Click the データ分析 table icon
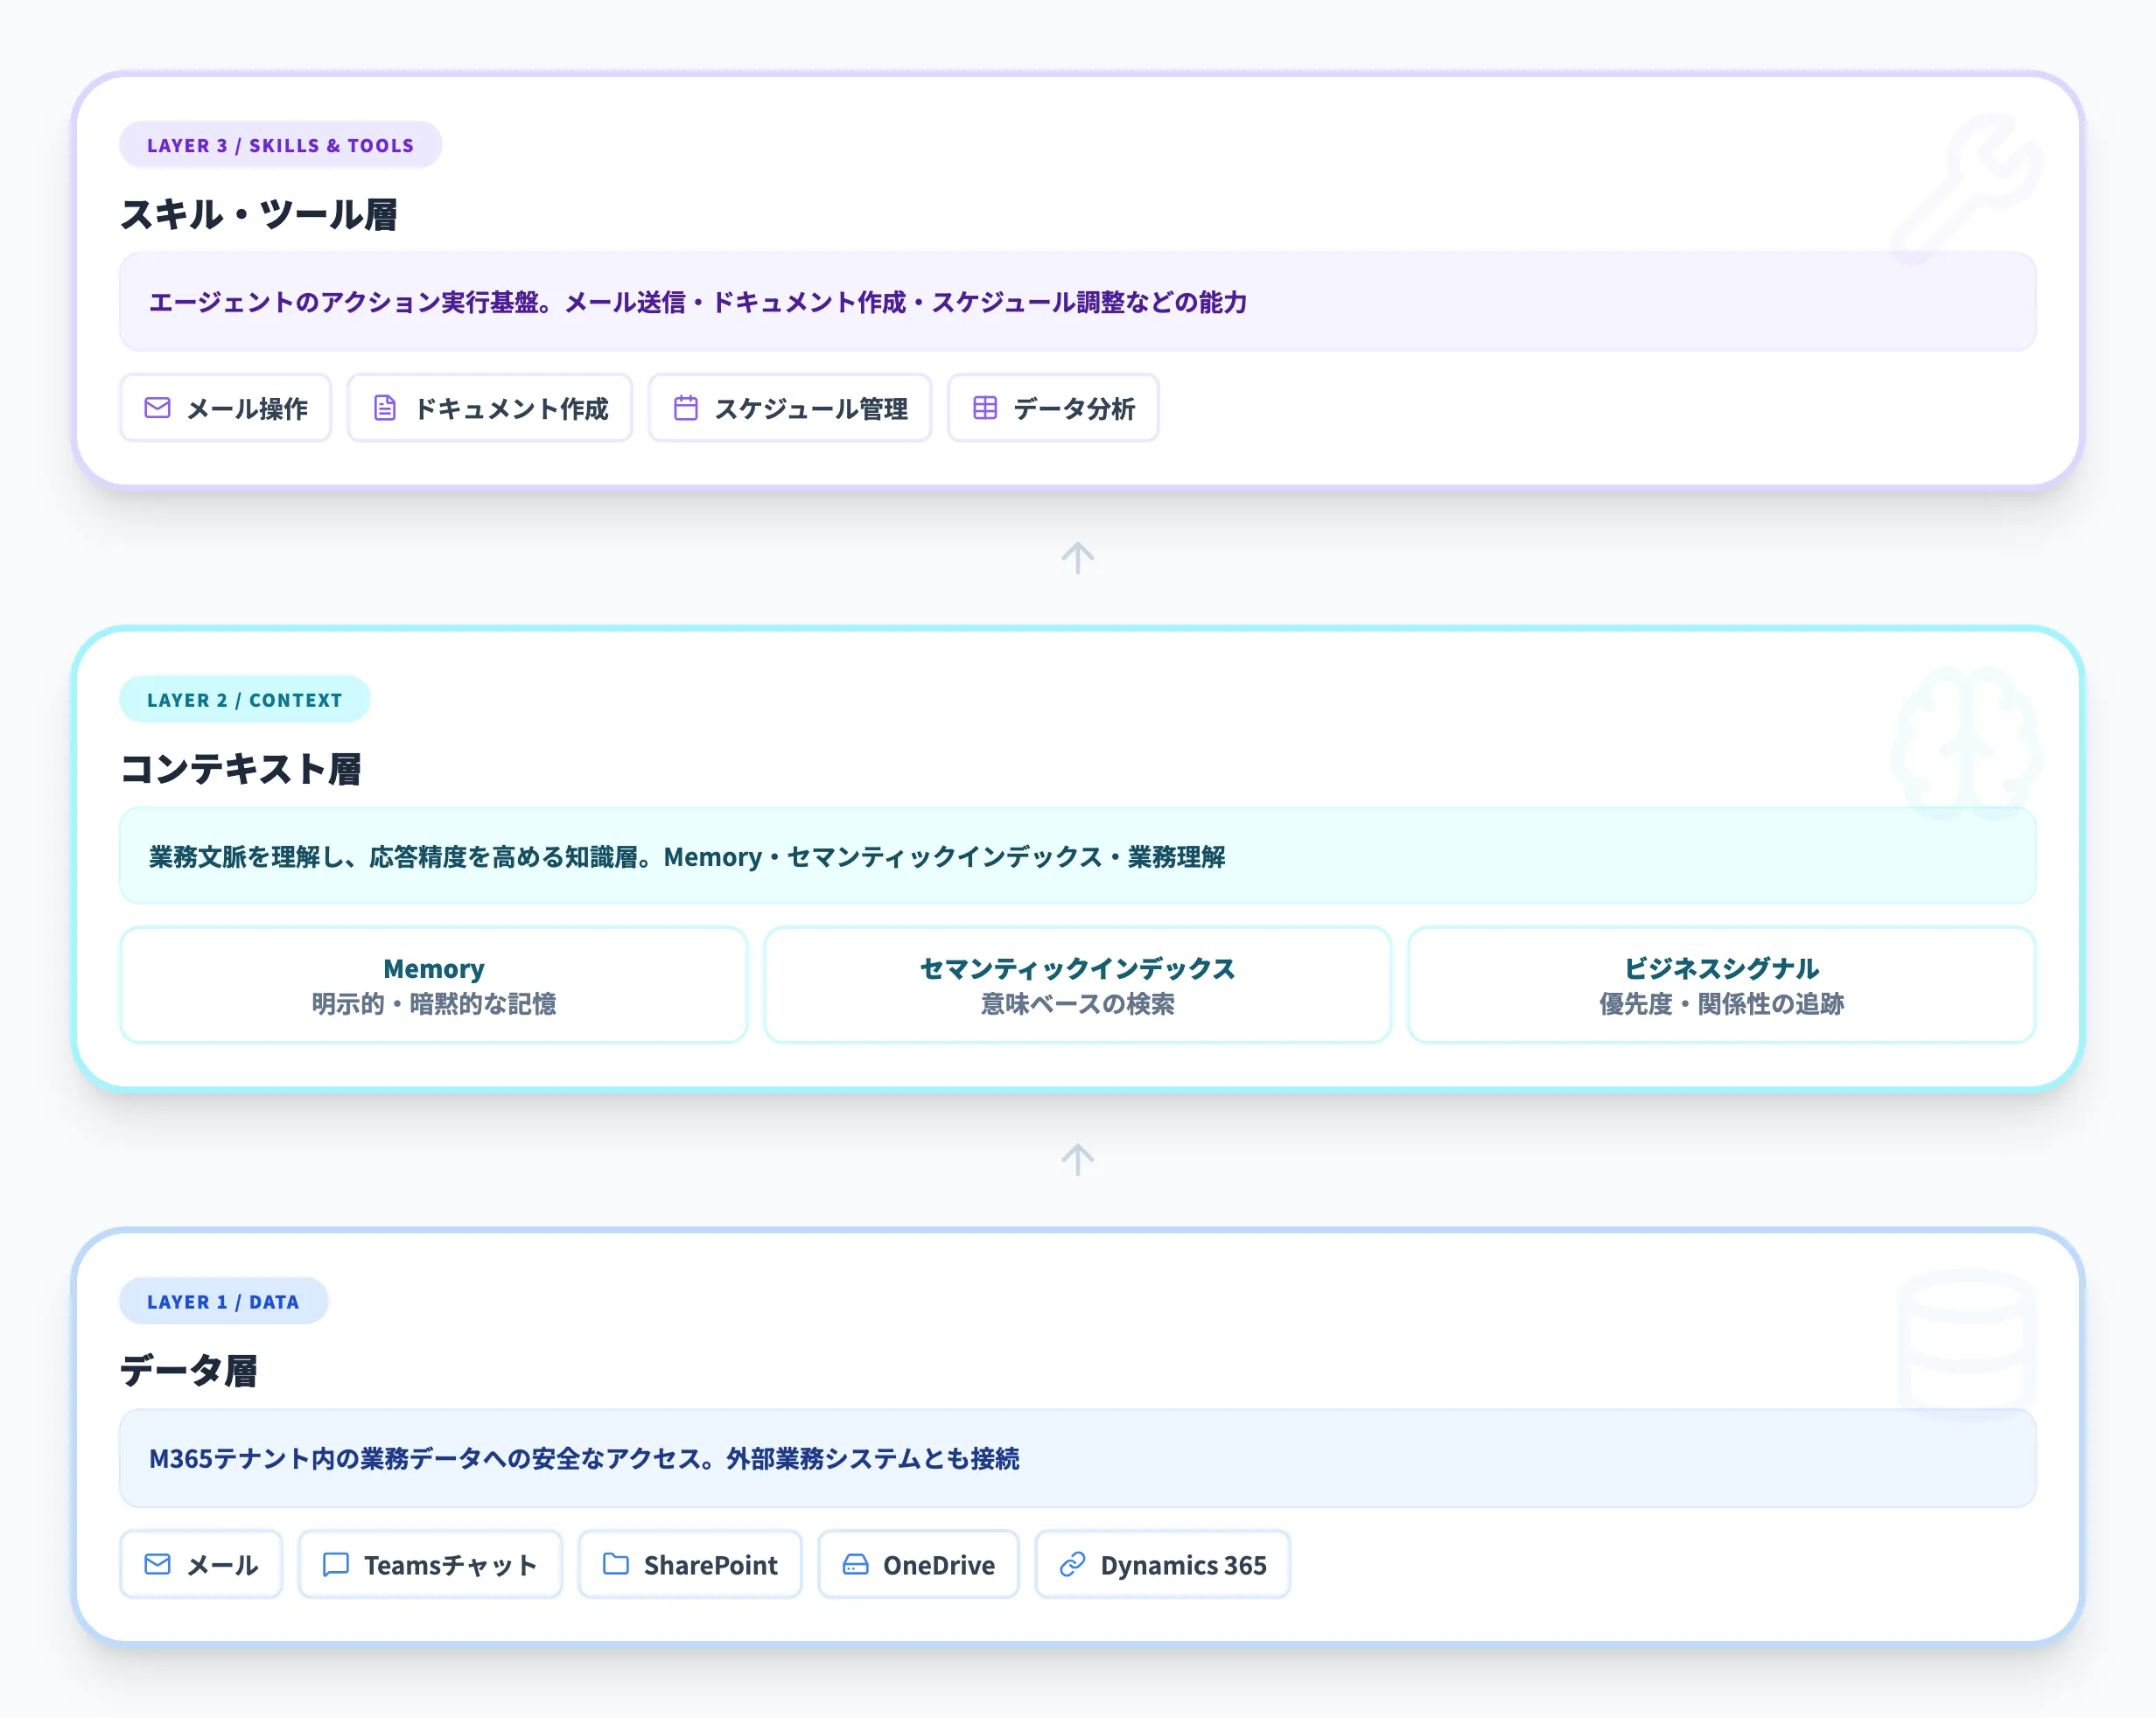Screen dimensions: 2156x1718 pos(986,408)
